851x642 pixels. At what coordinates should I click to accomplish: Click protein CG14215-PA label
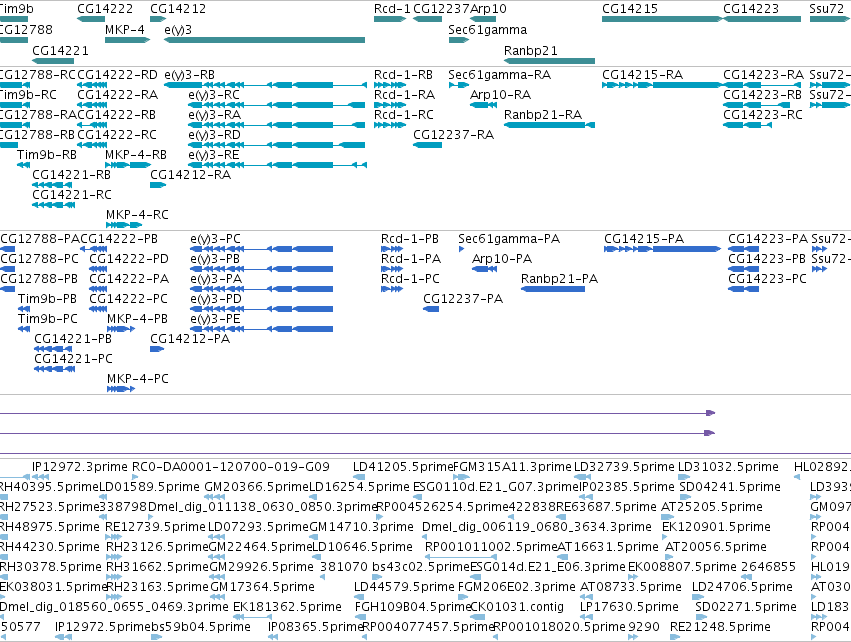tap(644, 239)
